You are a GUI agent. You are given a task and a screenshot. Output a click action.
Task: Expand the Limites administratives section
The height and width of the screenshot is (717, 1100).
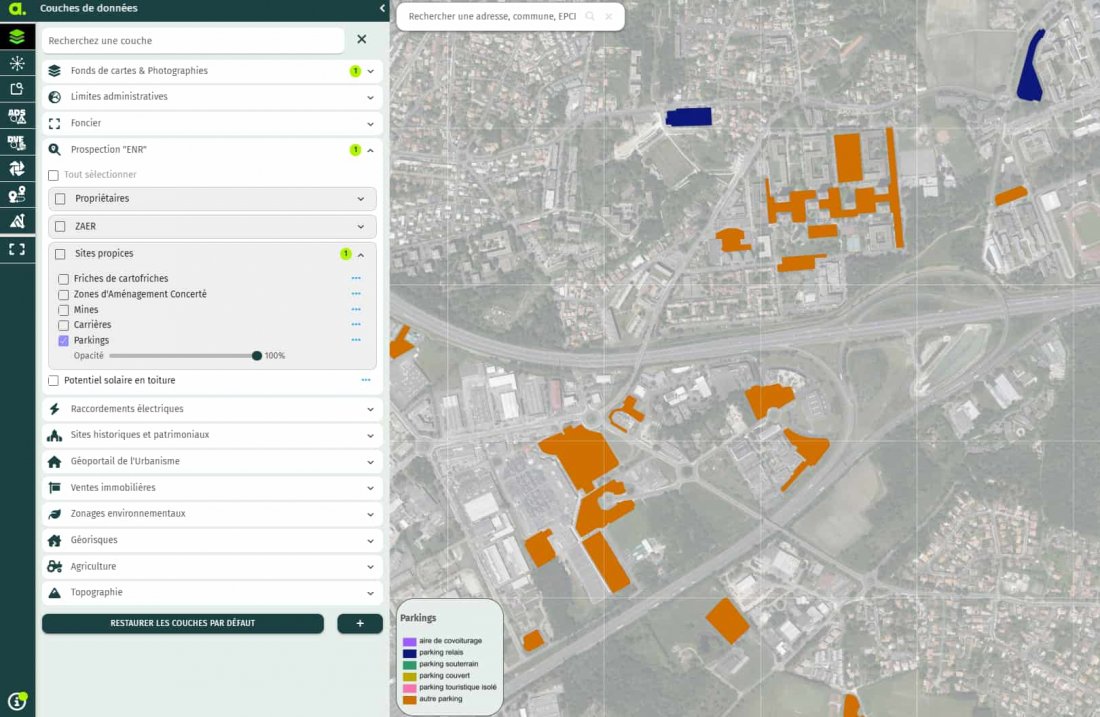pyautogui.click(x=370, y=98)
